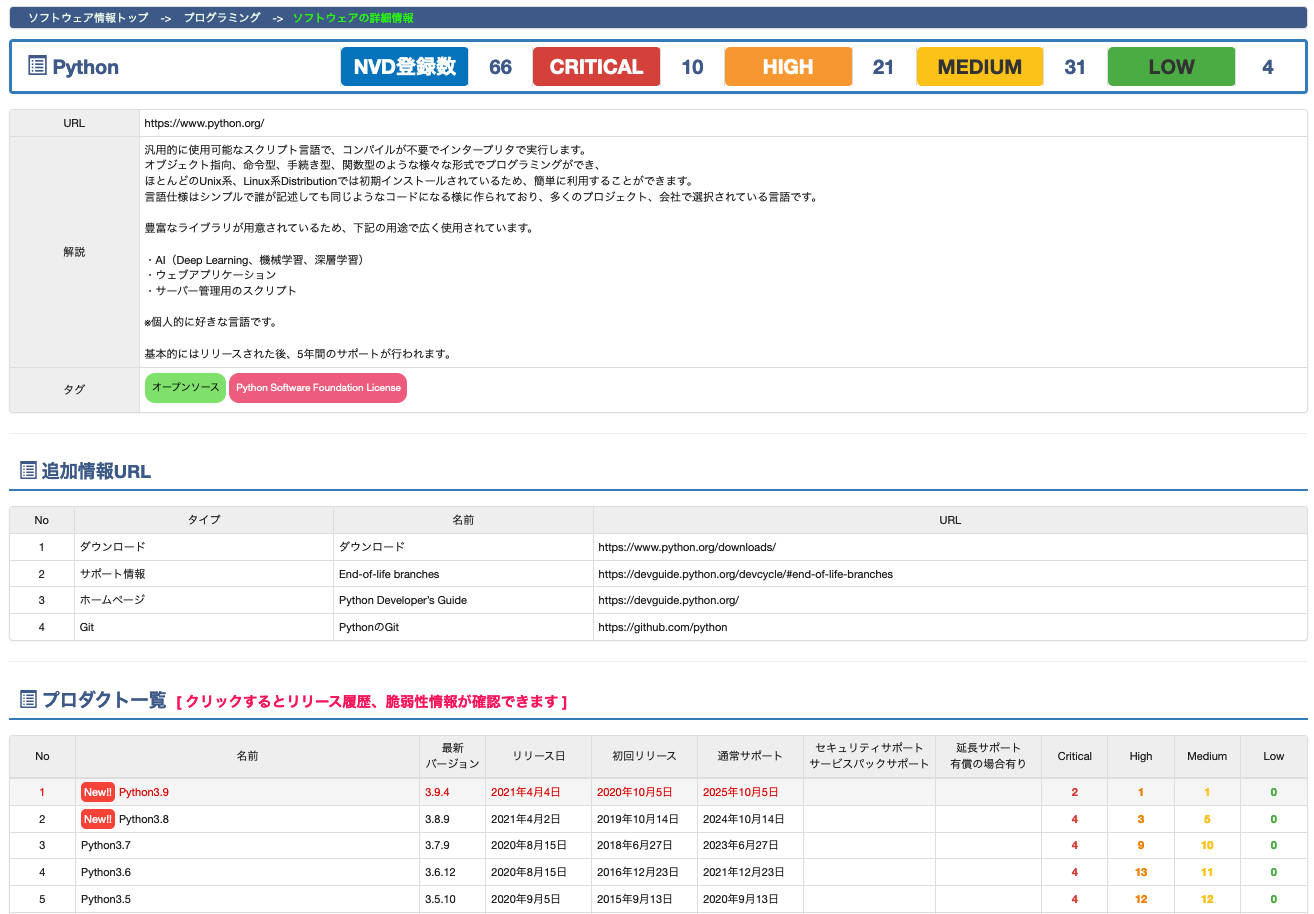Open https://www.python.org/ URL
The image size is (1314, 914).
click(x=204, y=124)
